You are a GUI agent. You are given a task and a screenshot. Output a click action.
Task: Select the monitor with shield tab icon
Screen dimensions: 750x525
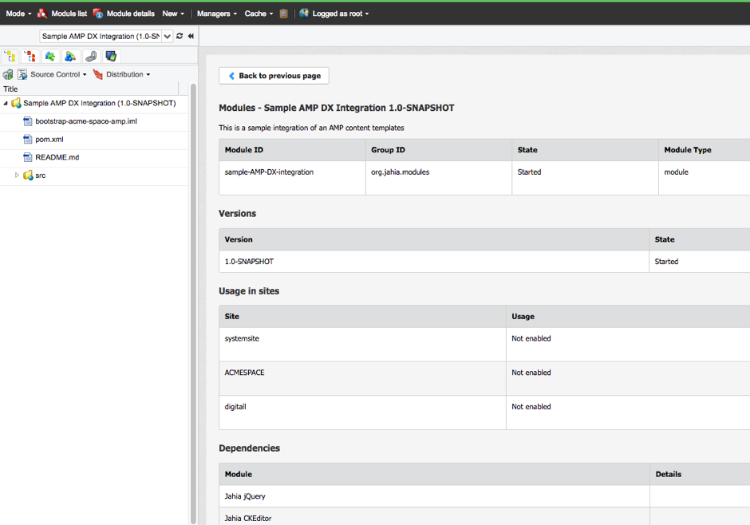111,56
